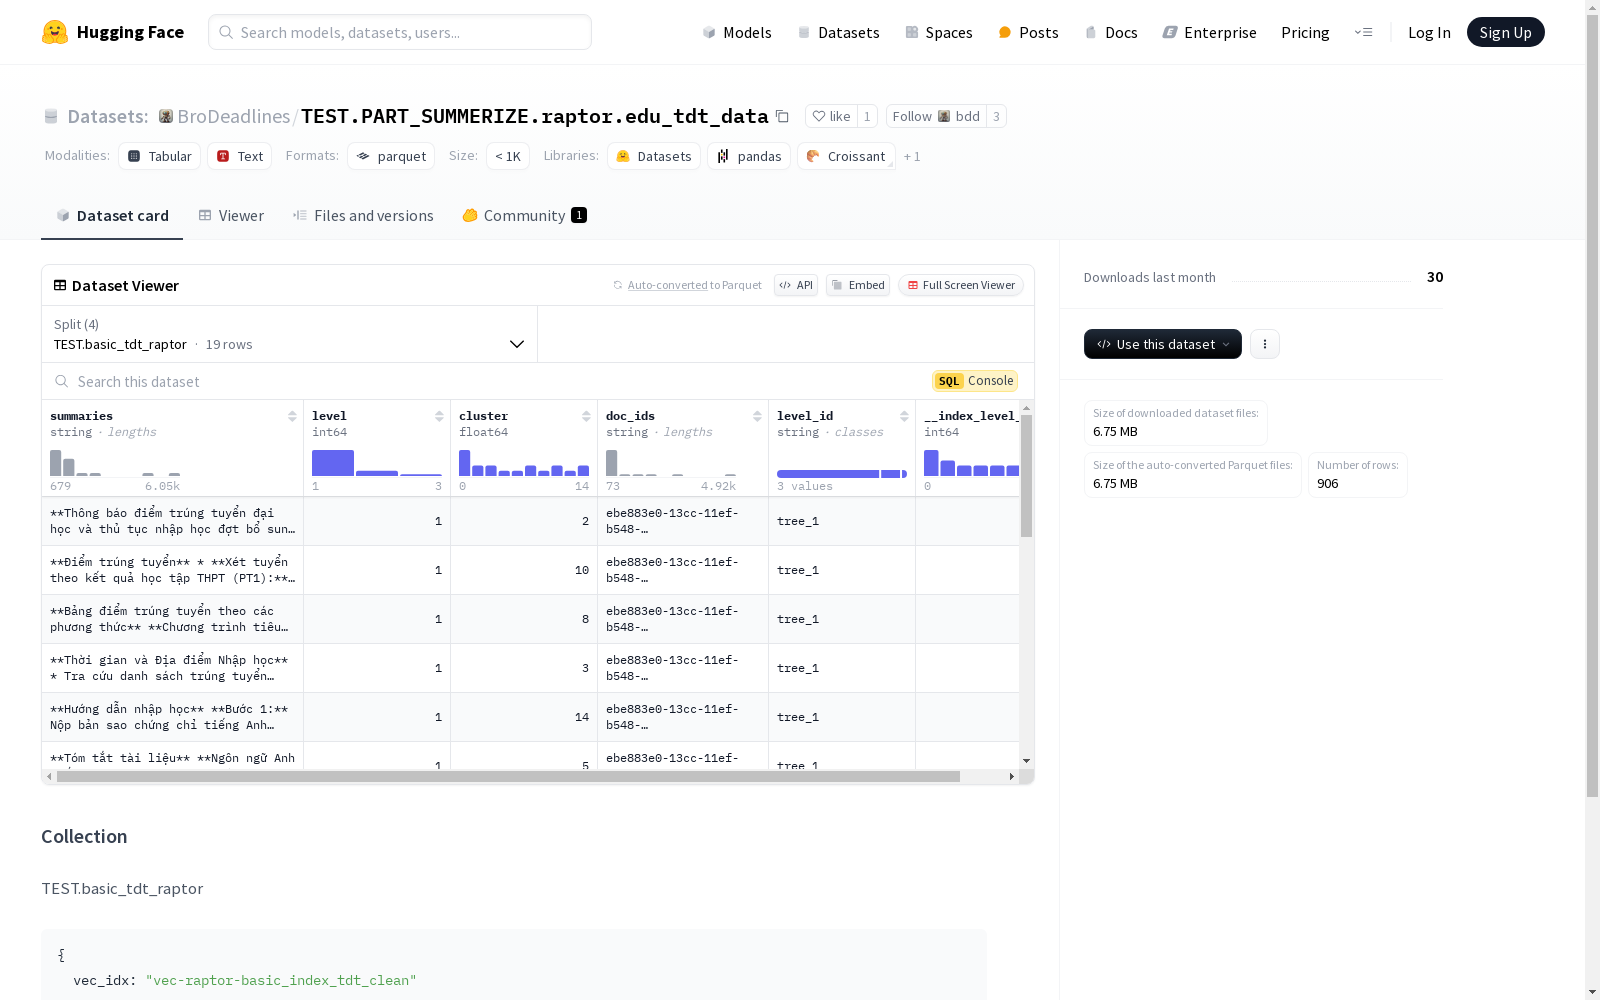This screenshot has height=1000, width=1600.
Task: Click the BroDeadlines avatar icon
Action: point(166,116)
